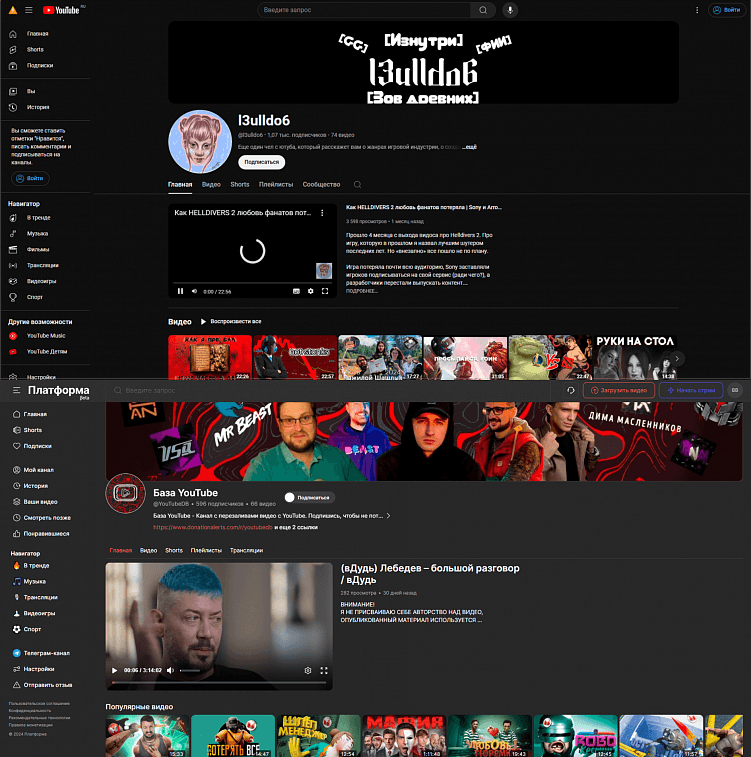Screen dimensions: 751x757
Task: Toggle the База YouTube Подписаться switch
Action: (309, 497)
